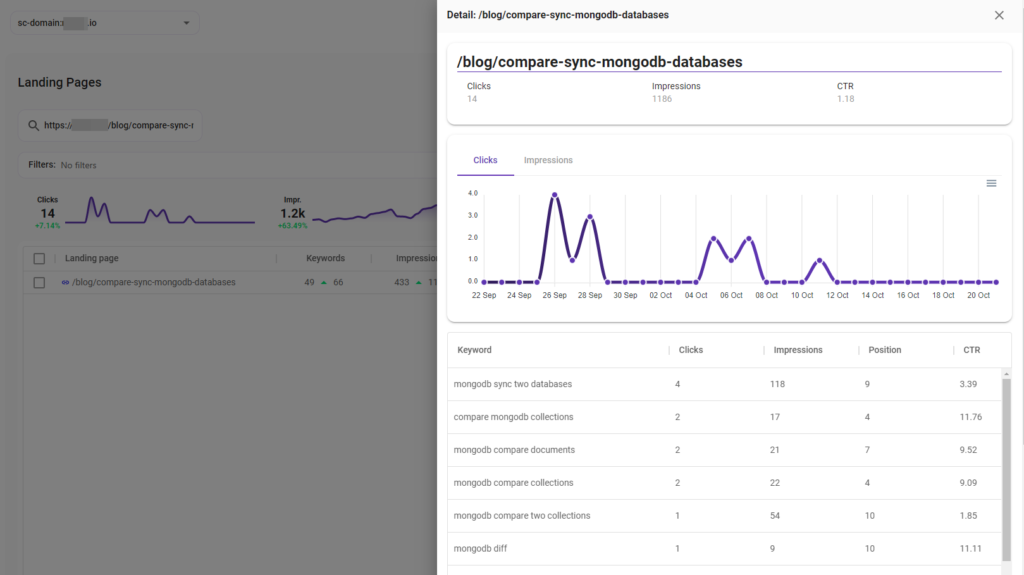Open the chart hamburger menu icon
The width and height of the screenshot is (1024, 575).
[x=991, y=184]
